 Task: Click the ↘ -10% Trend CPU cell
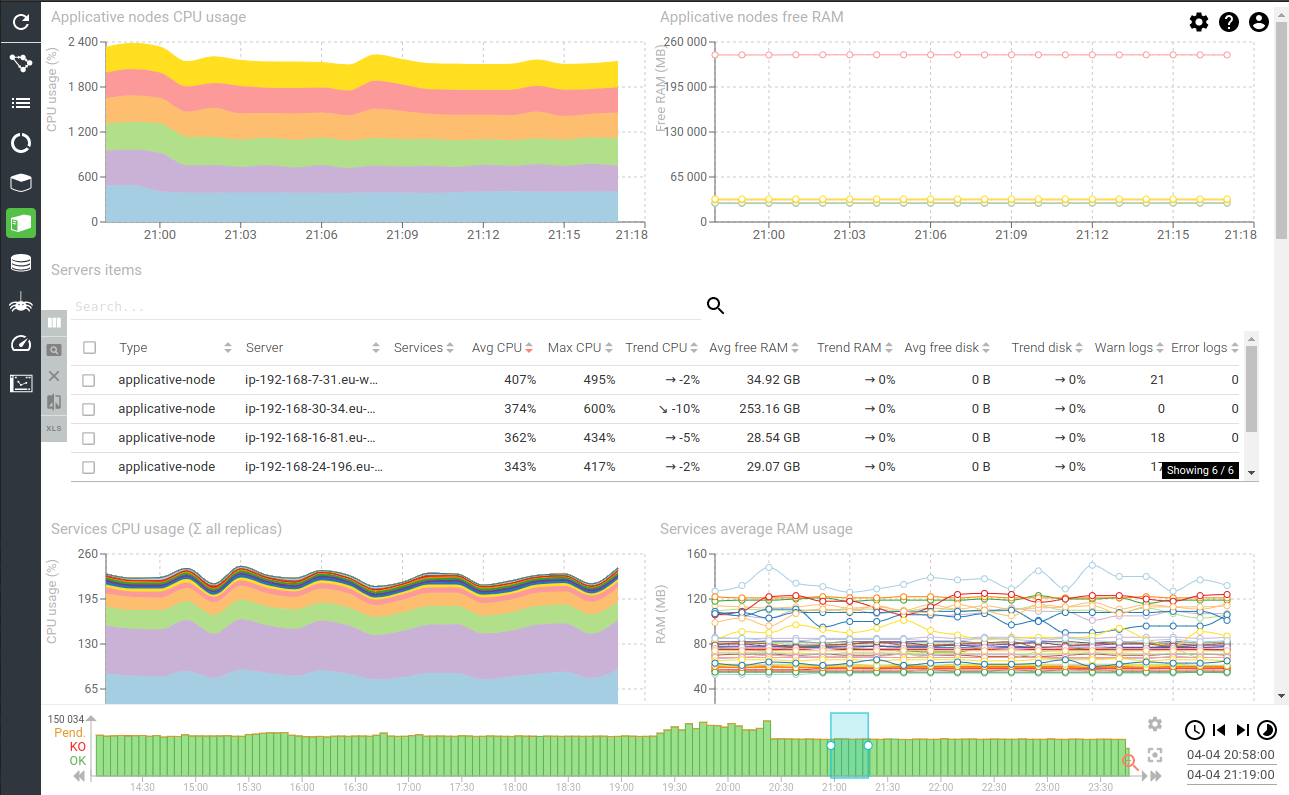[x=679, y=409]
